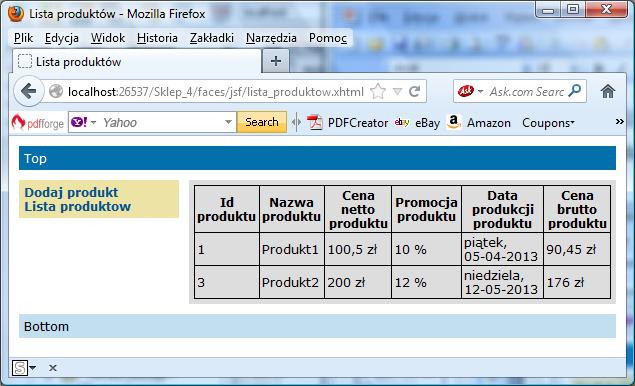Screen dimensions: 635x386
Task: Select the Lista produktów browser tab
Action: (137, 62)
